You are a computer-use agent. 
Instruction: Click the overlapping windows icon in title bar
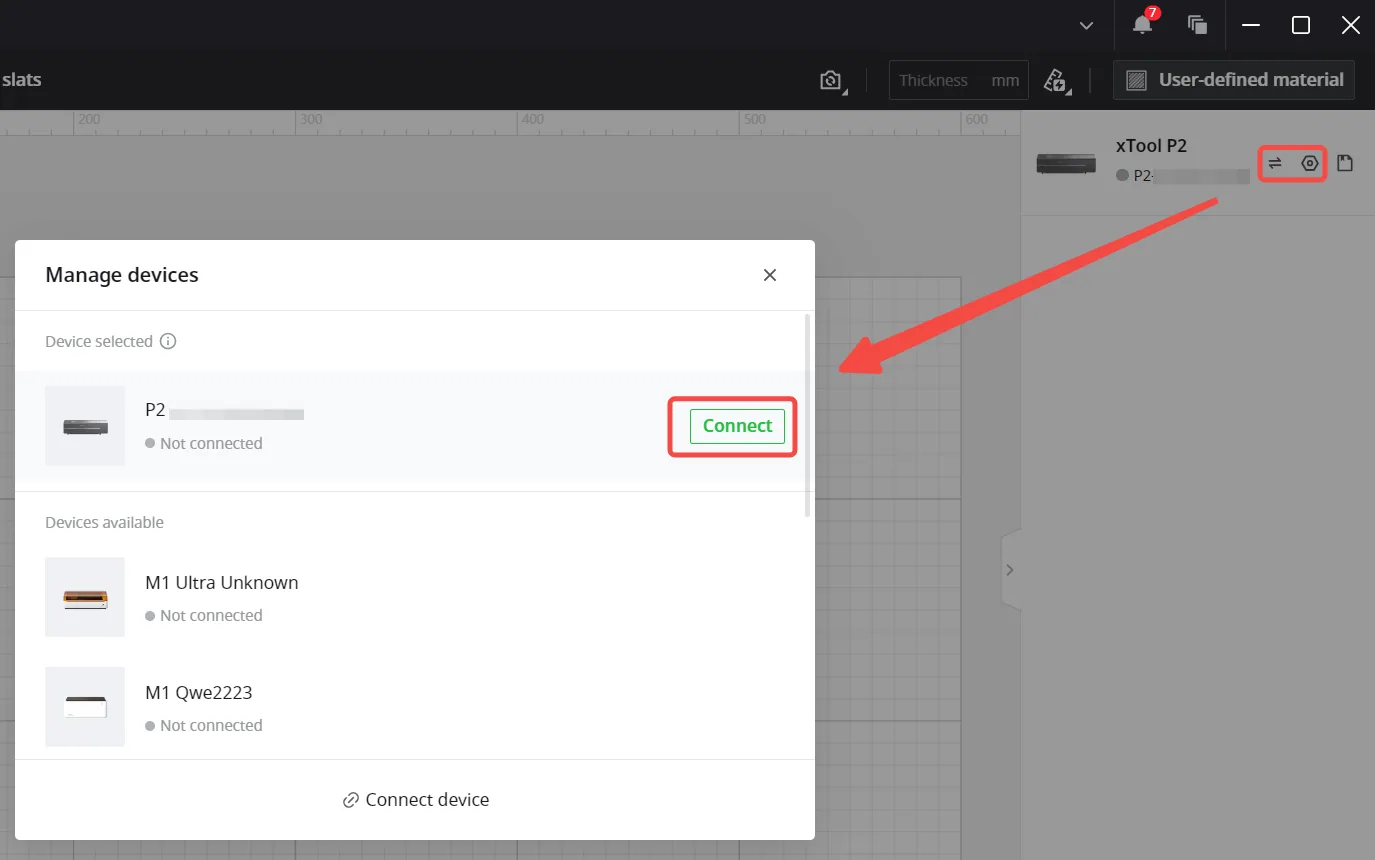pos(1197,25)
